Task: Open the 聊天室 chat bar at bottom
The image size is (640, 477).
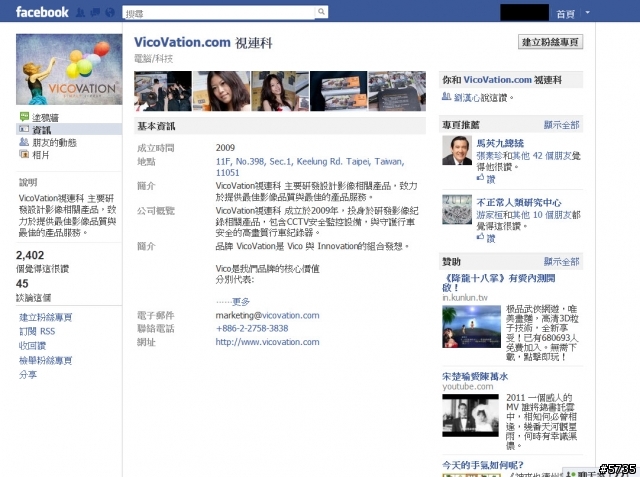Action: click(x=584, y=473)
